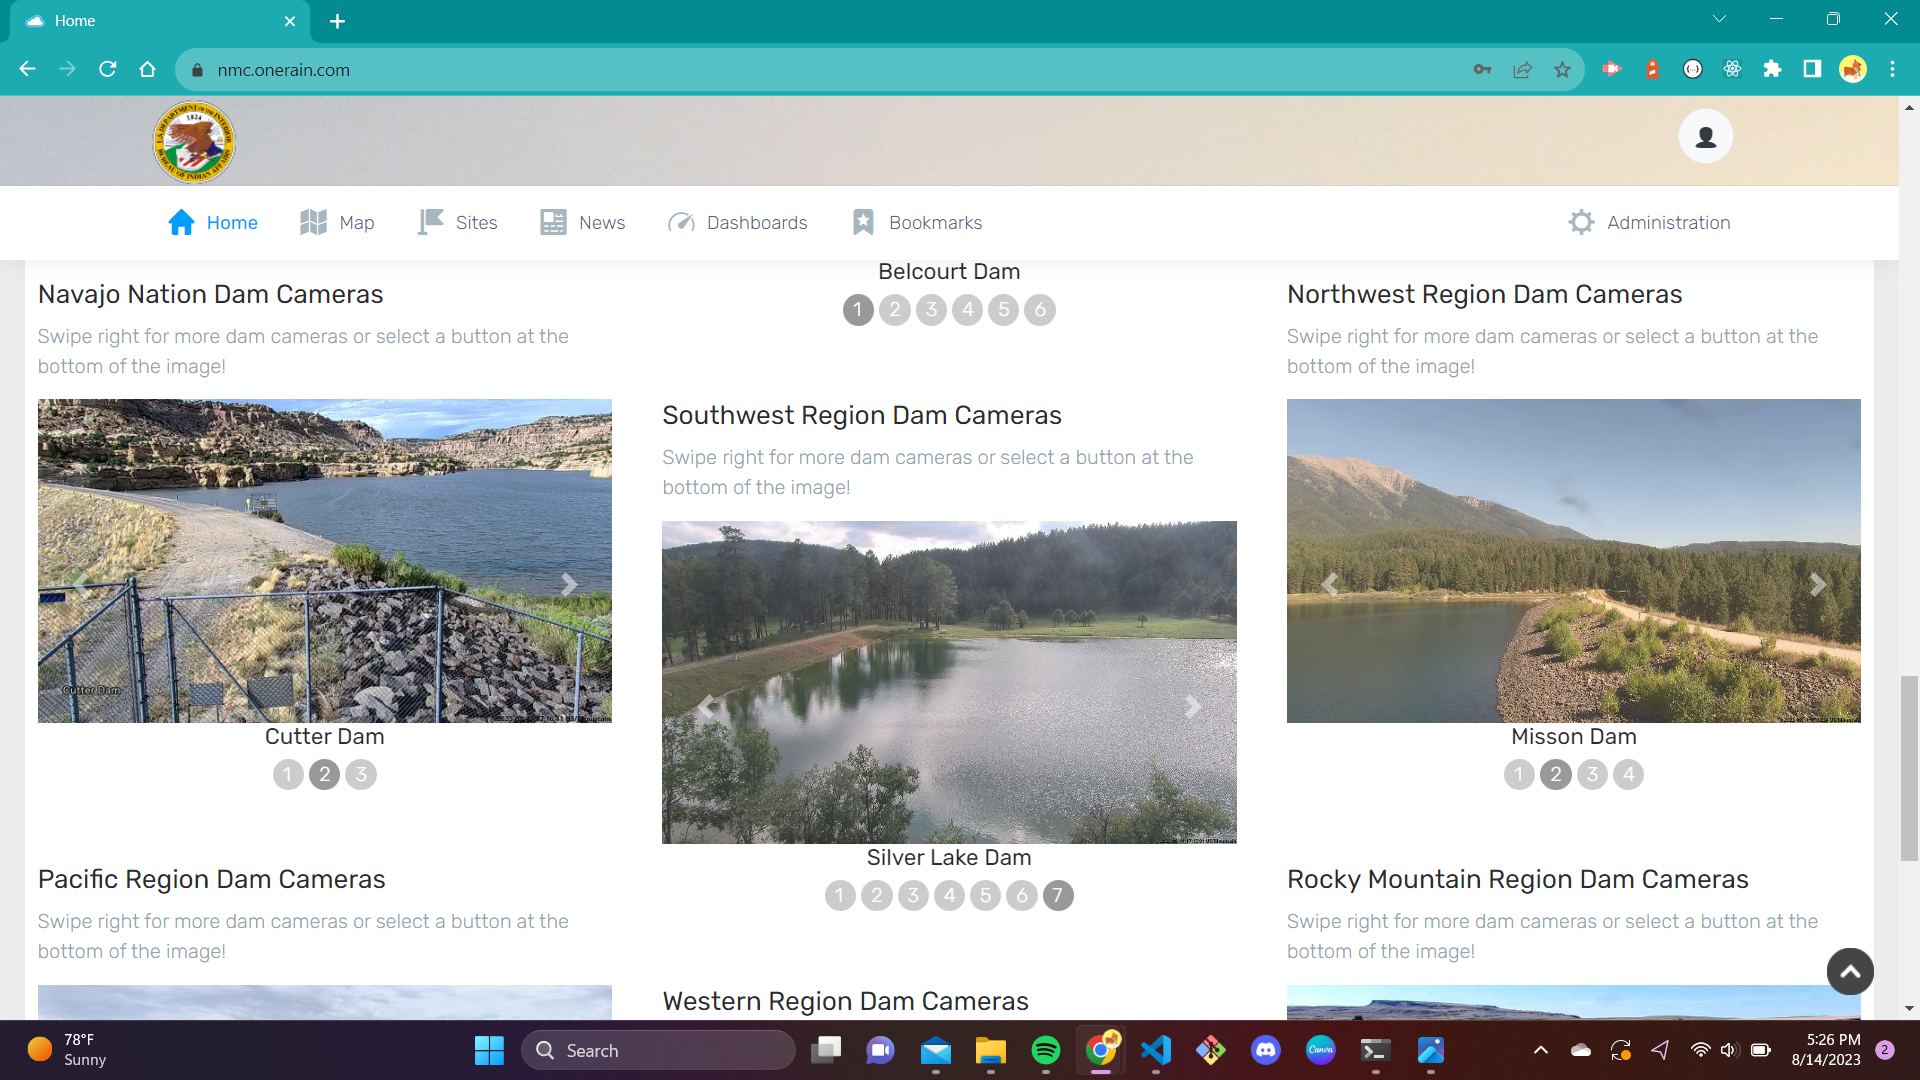The image size is (1920, 1080).
Task: Click the Bureau of Indian Affairs logo
Action: click(x=194, y=142)
